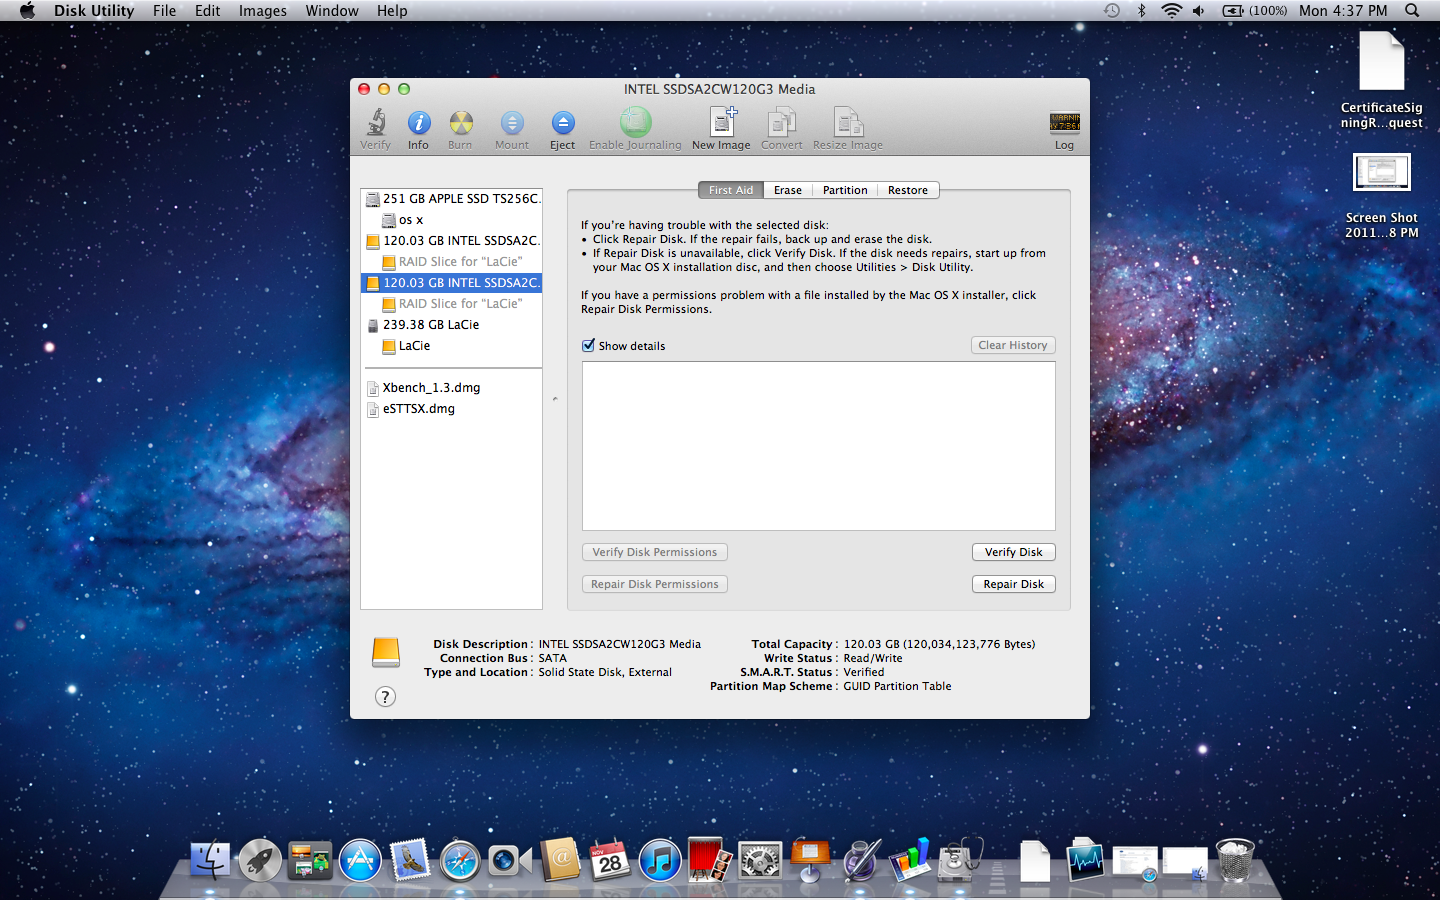The height and width of the screenshot is (900, 1440).
Task: Open Launchpad from the Dock
Action: coord(260,859)
